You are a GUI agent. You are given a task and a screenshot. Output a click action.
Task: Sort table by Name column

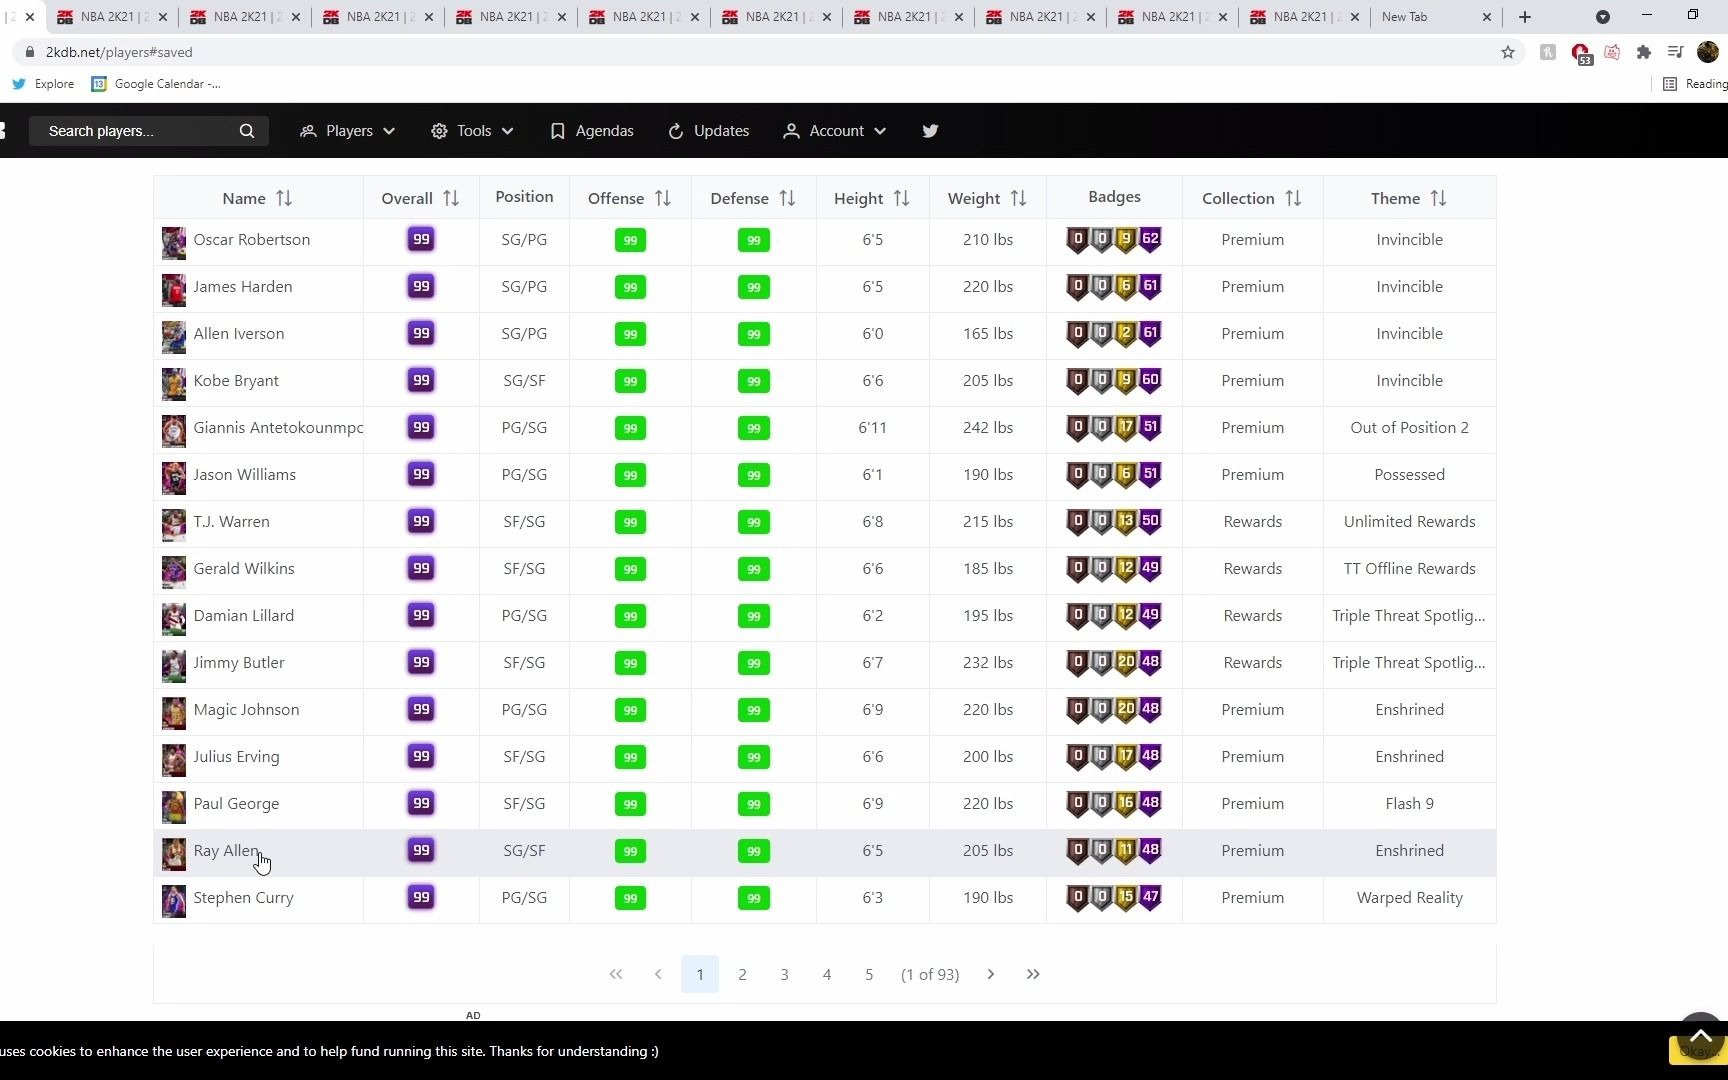pyautogui.click(x=284, y=198)
